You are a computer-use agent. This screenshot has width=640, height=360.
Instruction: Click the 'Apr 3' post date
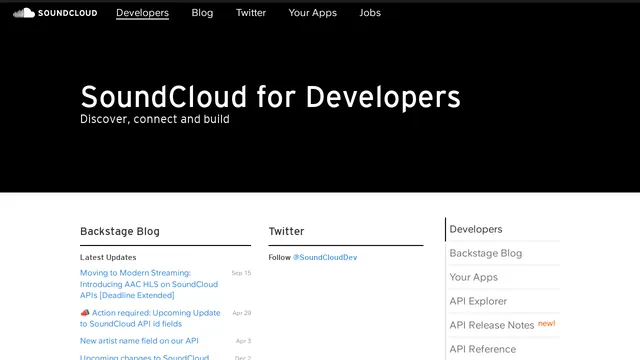(244, 341)
